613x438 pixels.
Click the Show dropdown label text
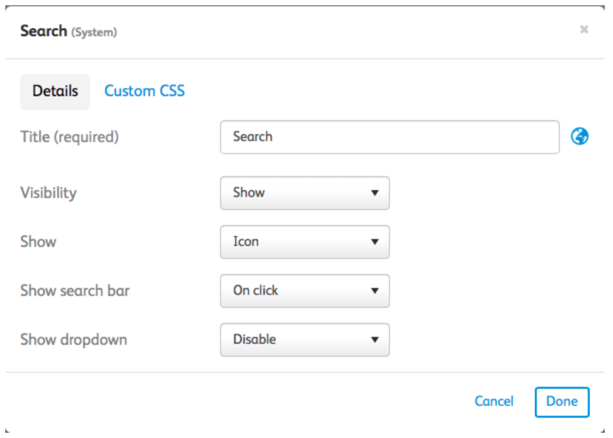(73, 340)
